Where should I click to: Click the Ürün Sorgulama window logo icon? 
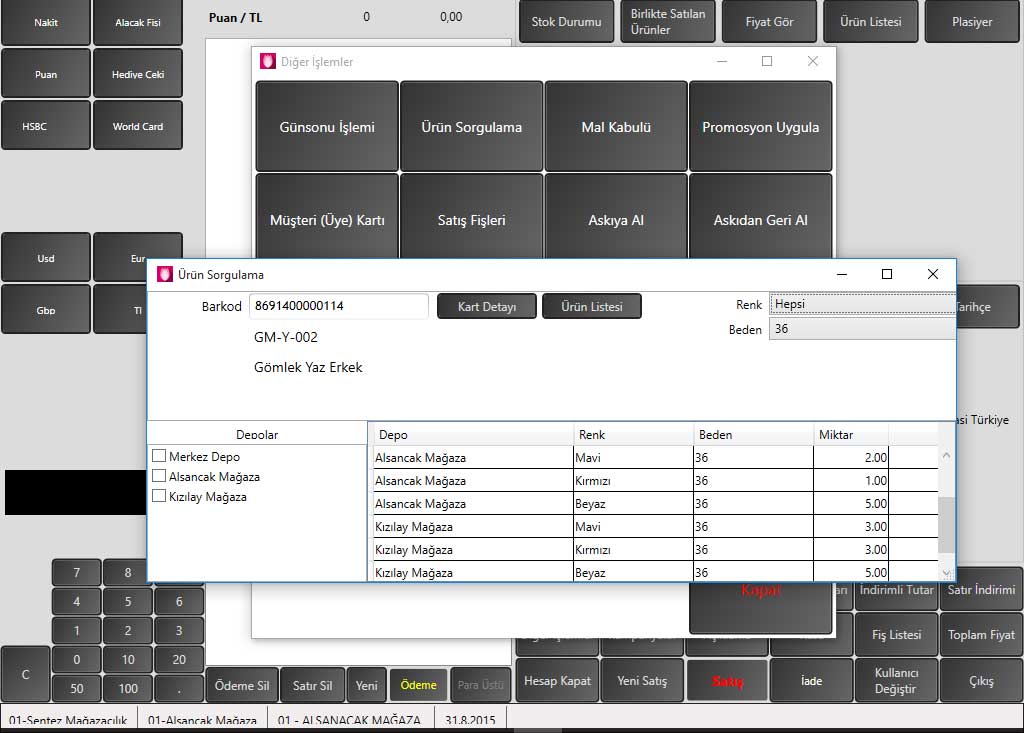(165, 274)
